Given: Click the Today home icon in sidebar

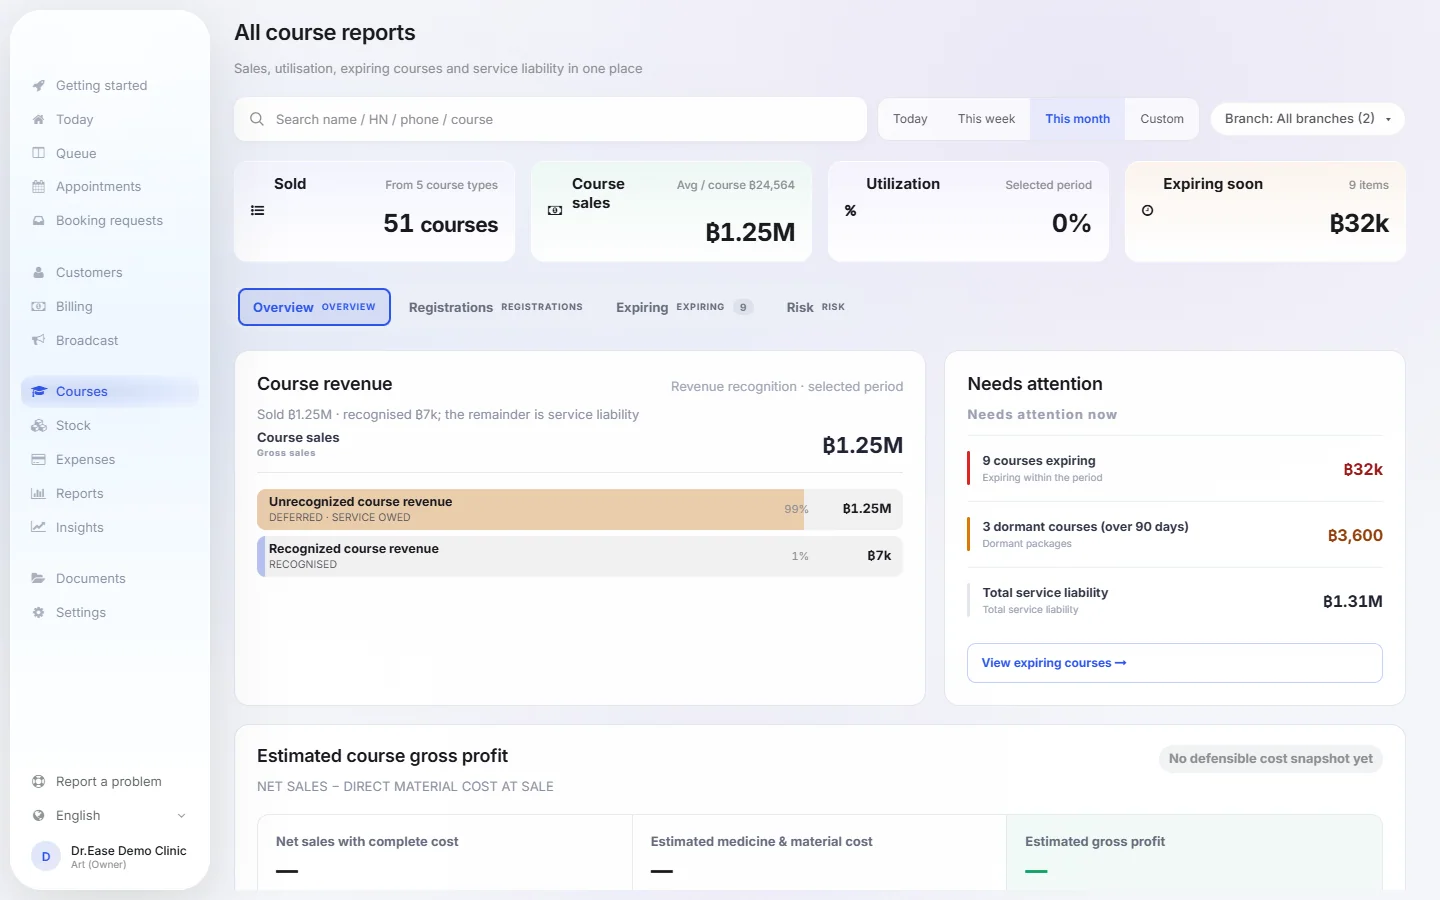Looking at the screenshot, I should (38, 120).
